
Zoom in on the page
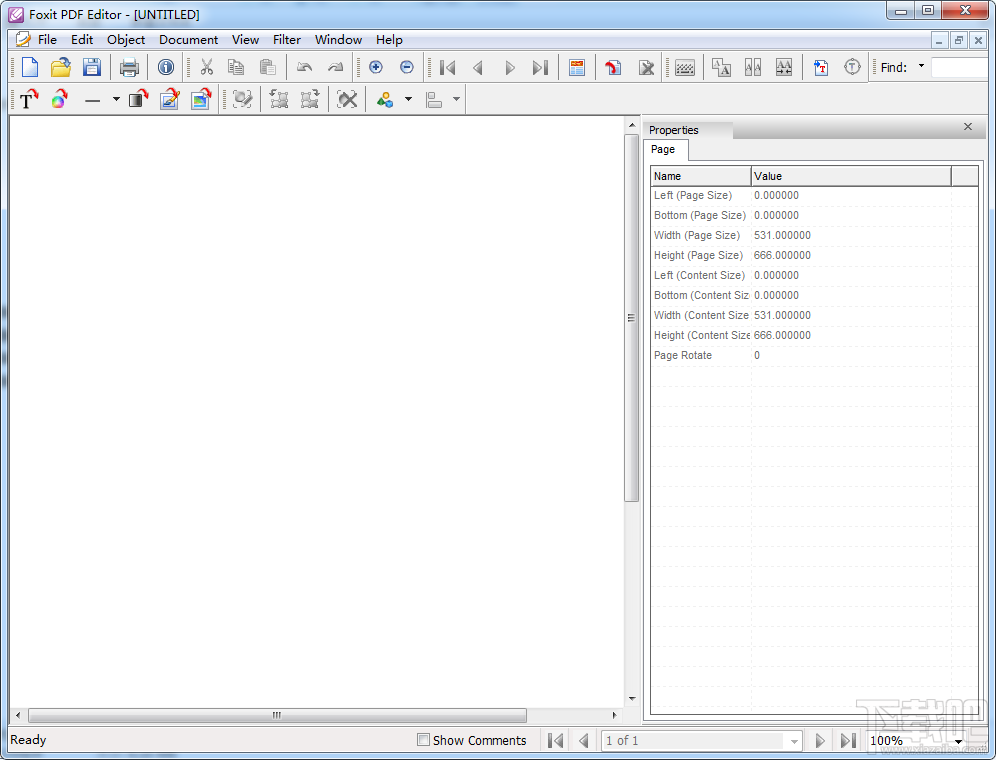[376, 67]
